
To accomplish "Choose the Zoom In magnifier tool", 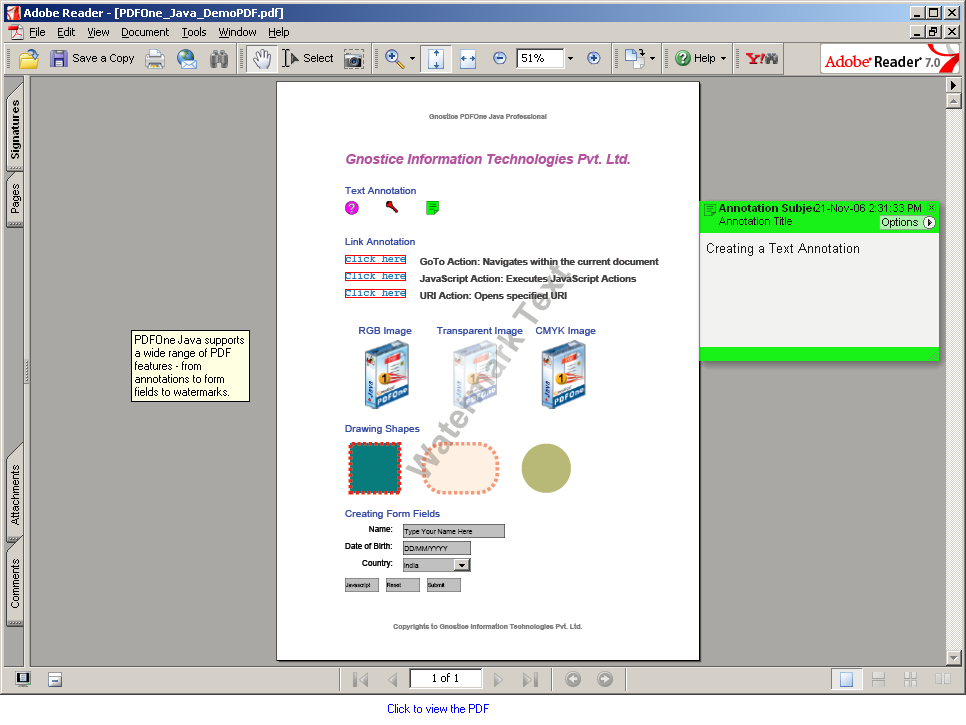I will click(x=394, y=59).
